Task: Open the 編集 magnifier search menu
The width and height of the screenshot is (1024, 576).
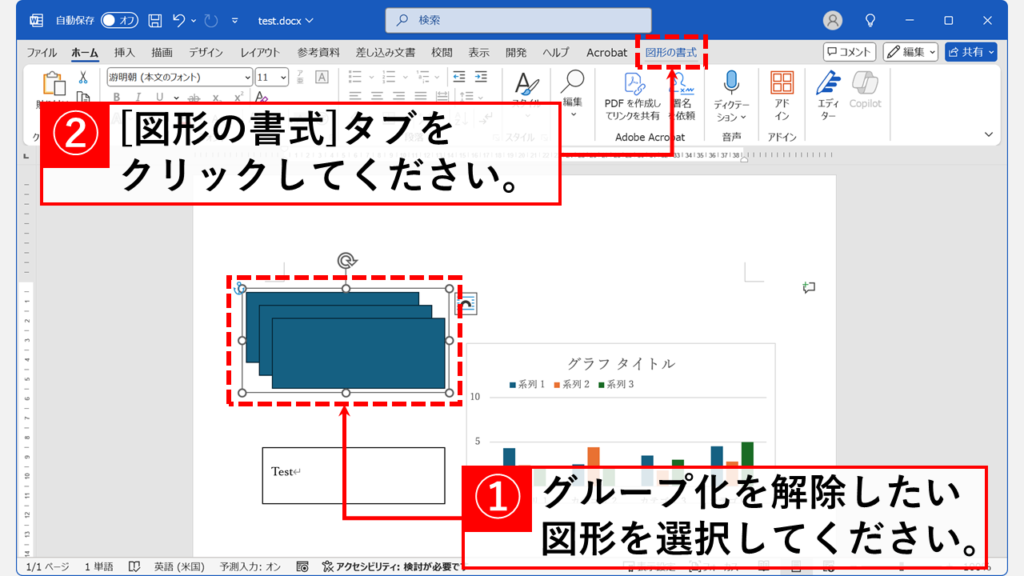Action: point(573,93)
